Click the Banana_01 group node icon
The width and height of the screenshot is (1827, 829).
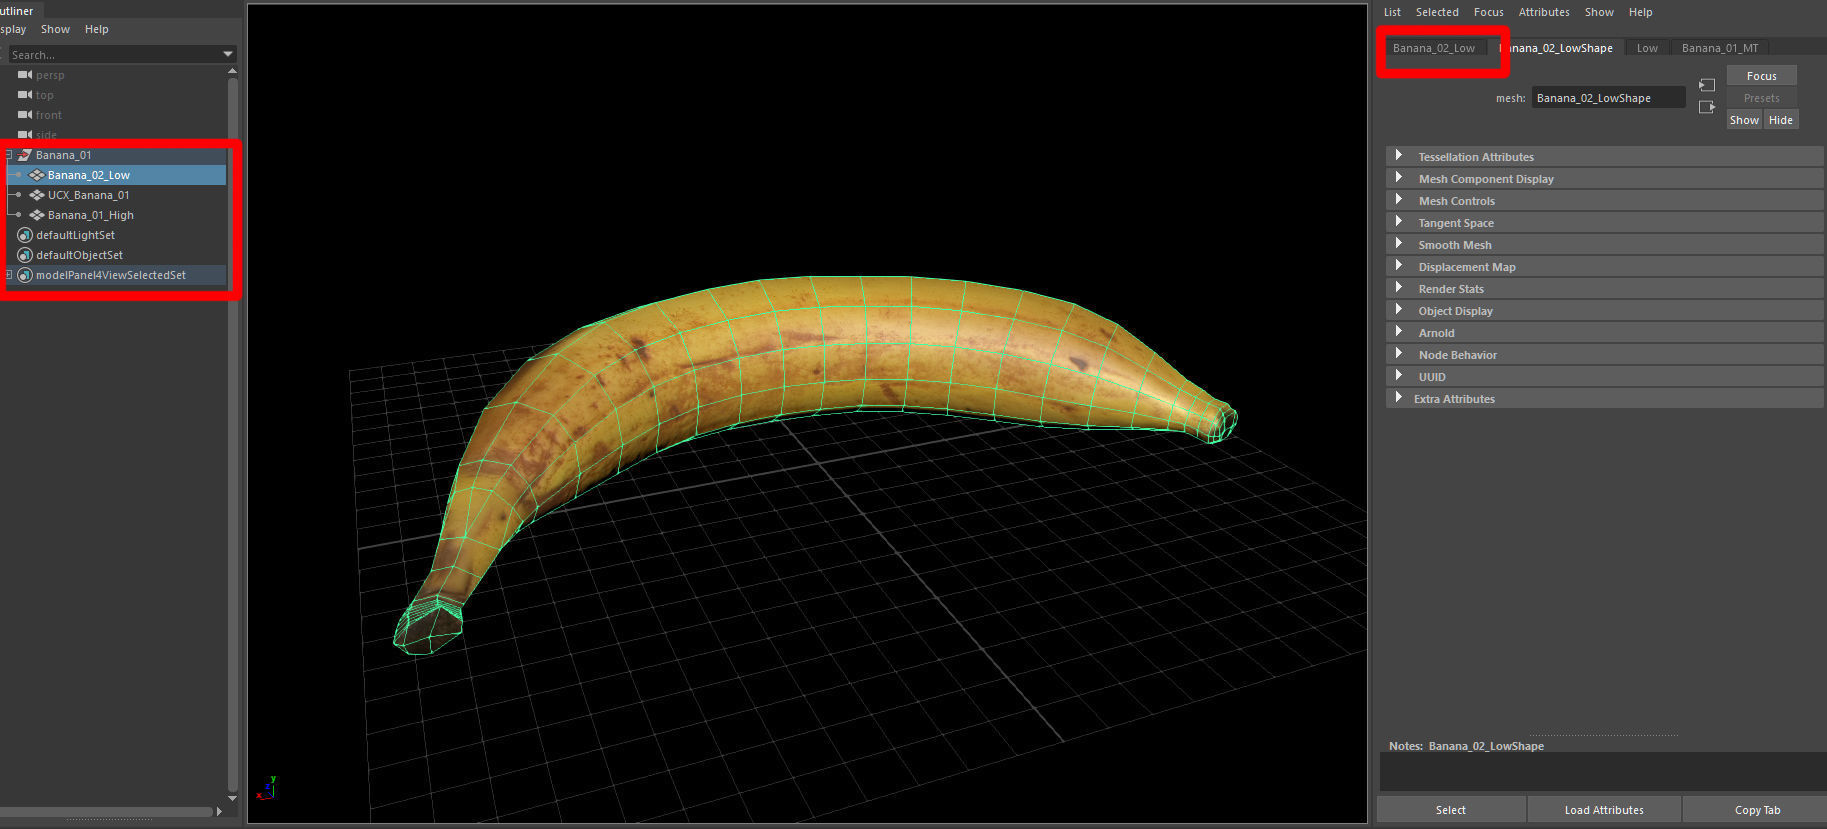(25, 155)
